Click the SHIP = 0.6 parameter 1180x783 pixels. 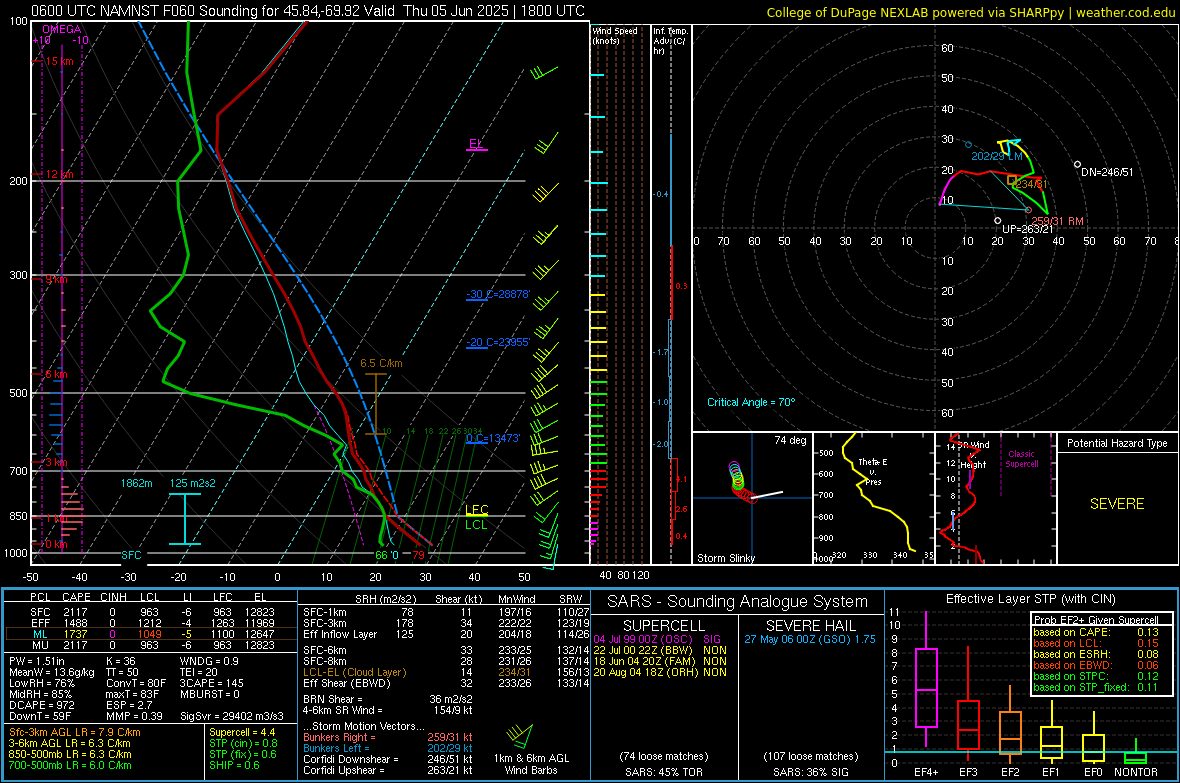(234, 765)
